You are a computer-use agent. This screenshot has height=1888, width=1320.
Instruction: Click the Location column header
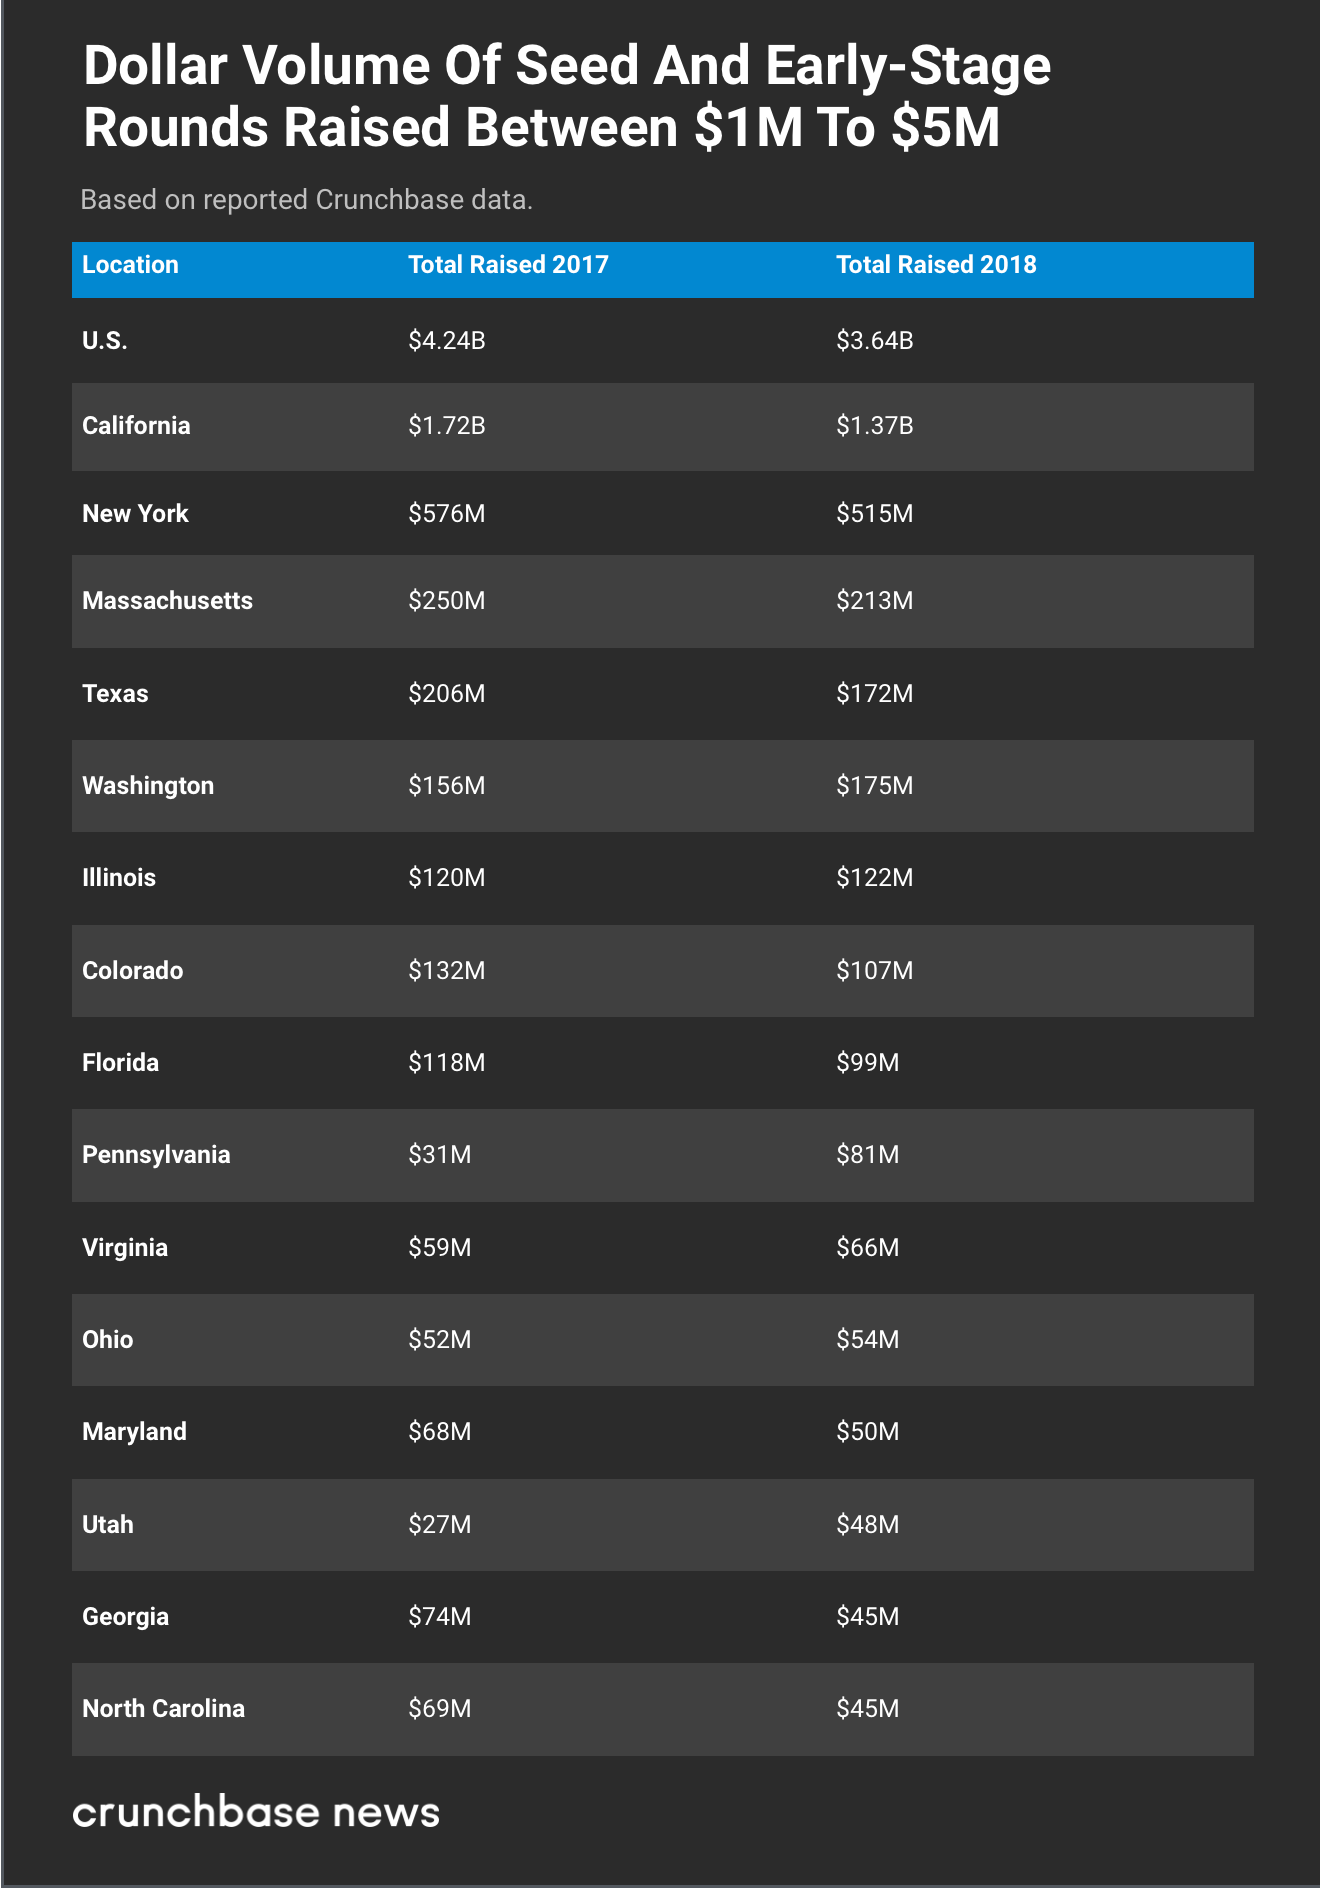click(130, 265)
